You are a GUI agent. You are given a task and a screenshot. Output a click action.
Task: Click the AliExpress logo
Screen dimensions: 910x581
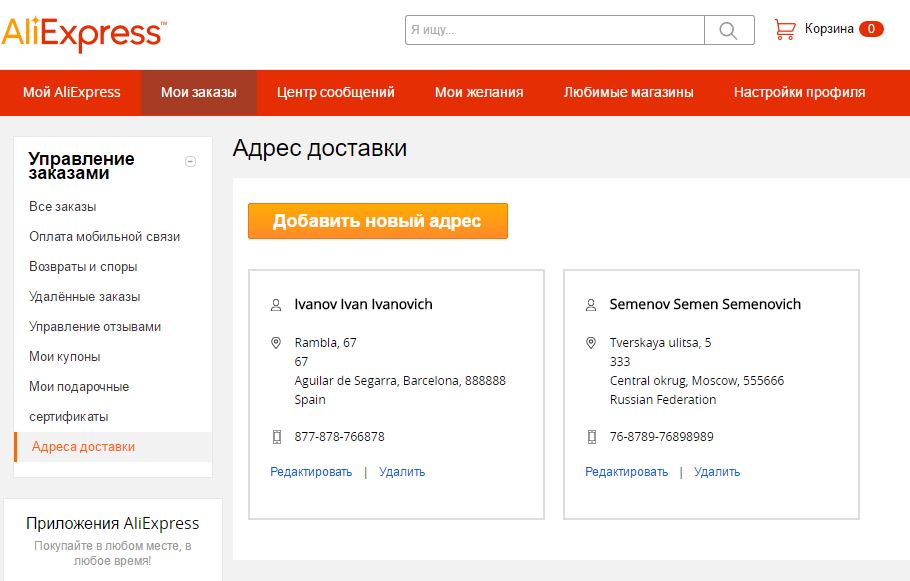click(x=83, y=33)
